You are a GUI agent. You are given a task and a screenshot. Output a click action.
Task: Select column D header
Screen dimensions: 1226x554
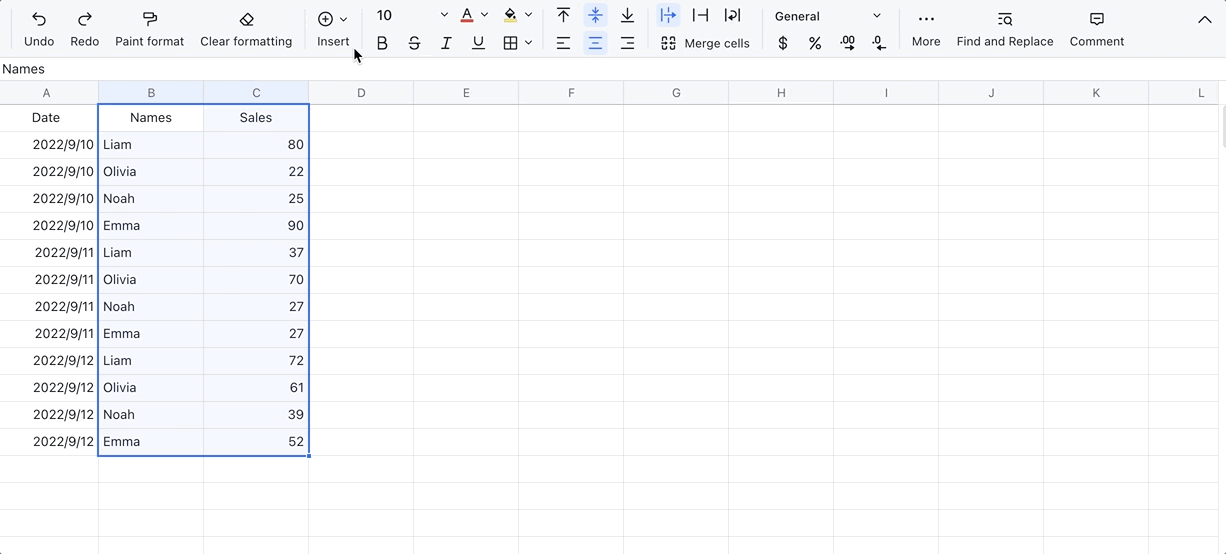(x=361, y=93)
